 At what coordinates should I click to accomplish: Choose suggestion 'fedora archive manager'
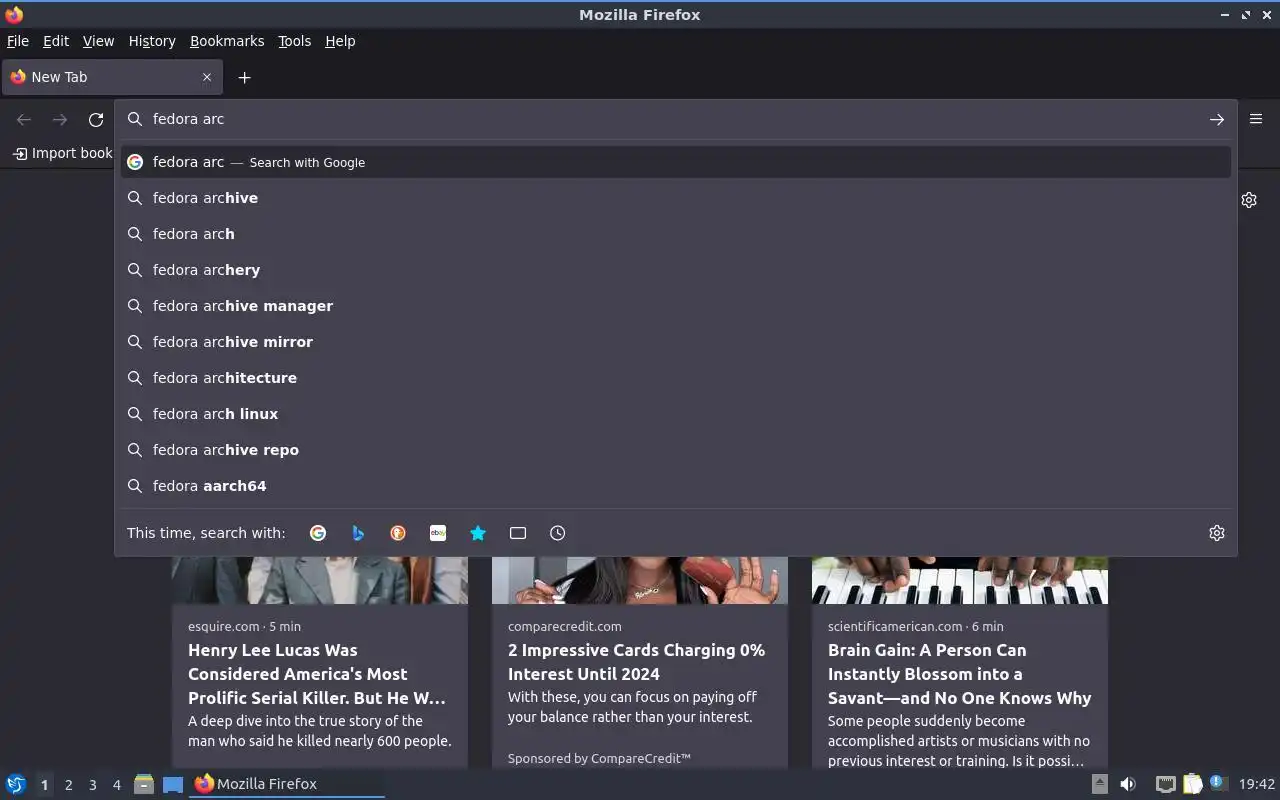(x=676, y=306)
